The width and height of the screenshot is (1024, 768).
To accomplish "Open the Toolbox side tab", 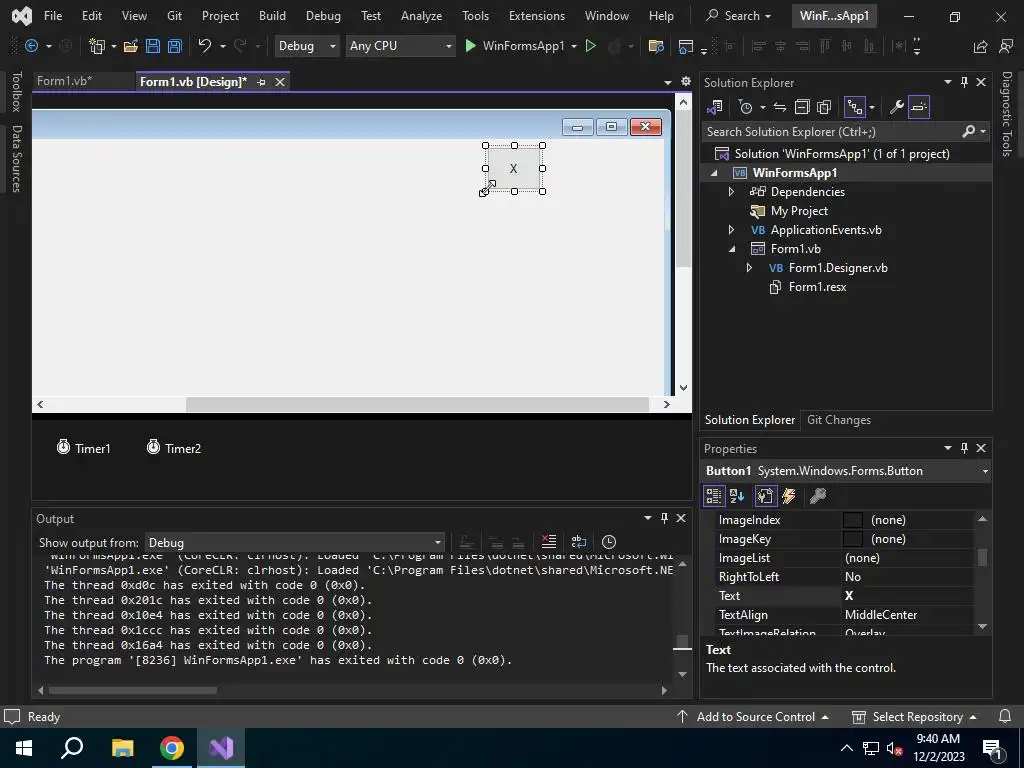I will point(17,91).
